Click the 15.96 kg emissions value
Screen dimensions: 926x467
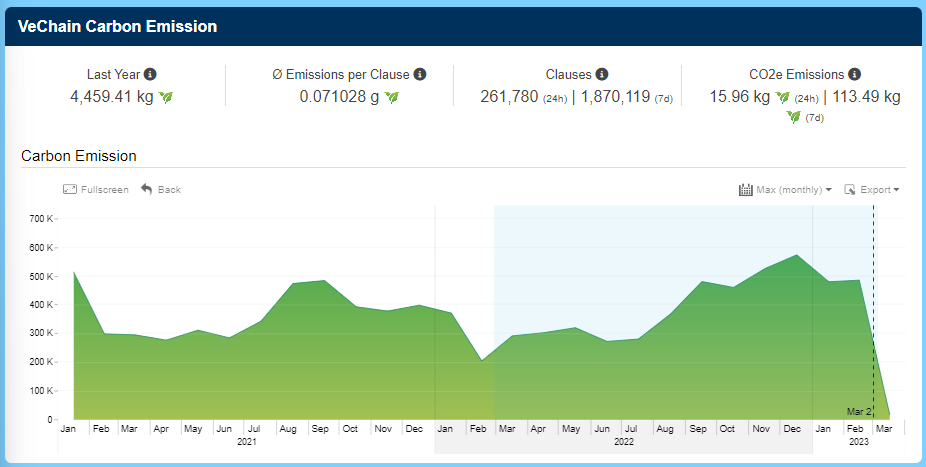coord(740,96)
